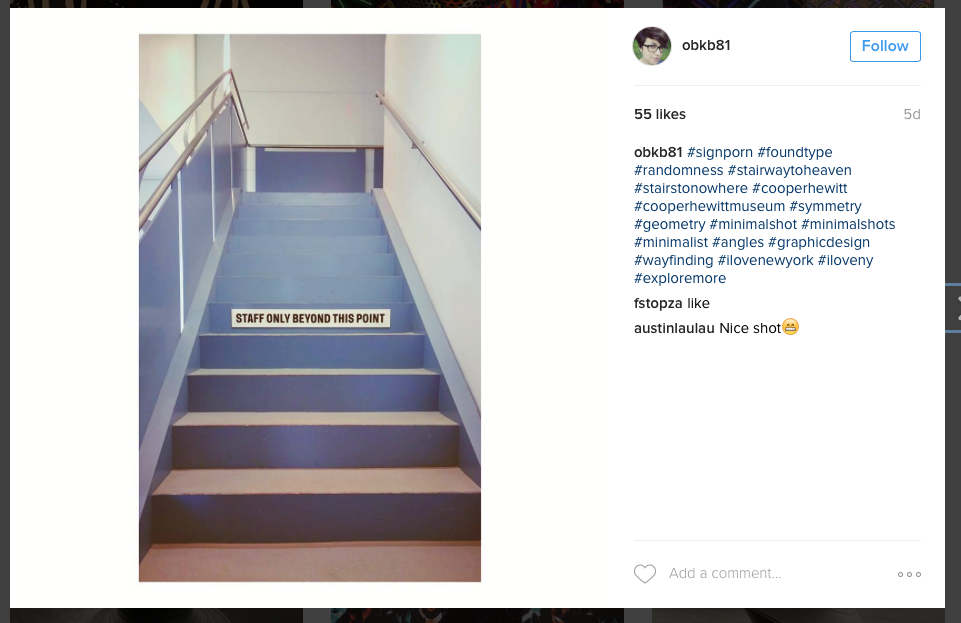Open the #stairwaytoheaven hashtag
Viewport: 961px width, 623px height.
tap(789, 170)
